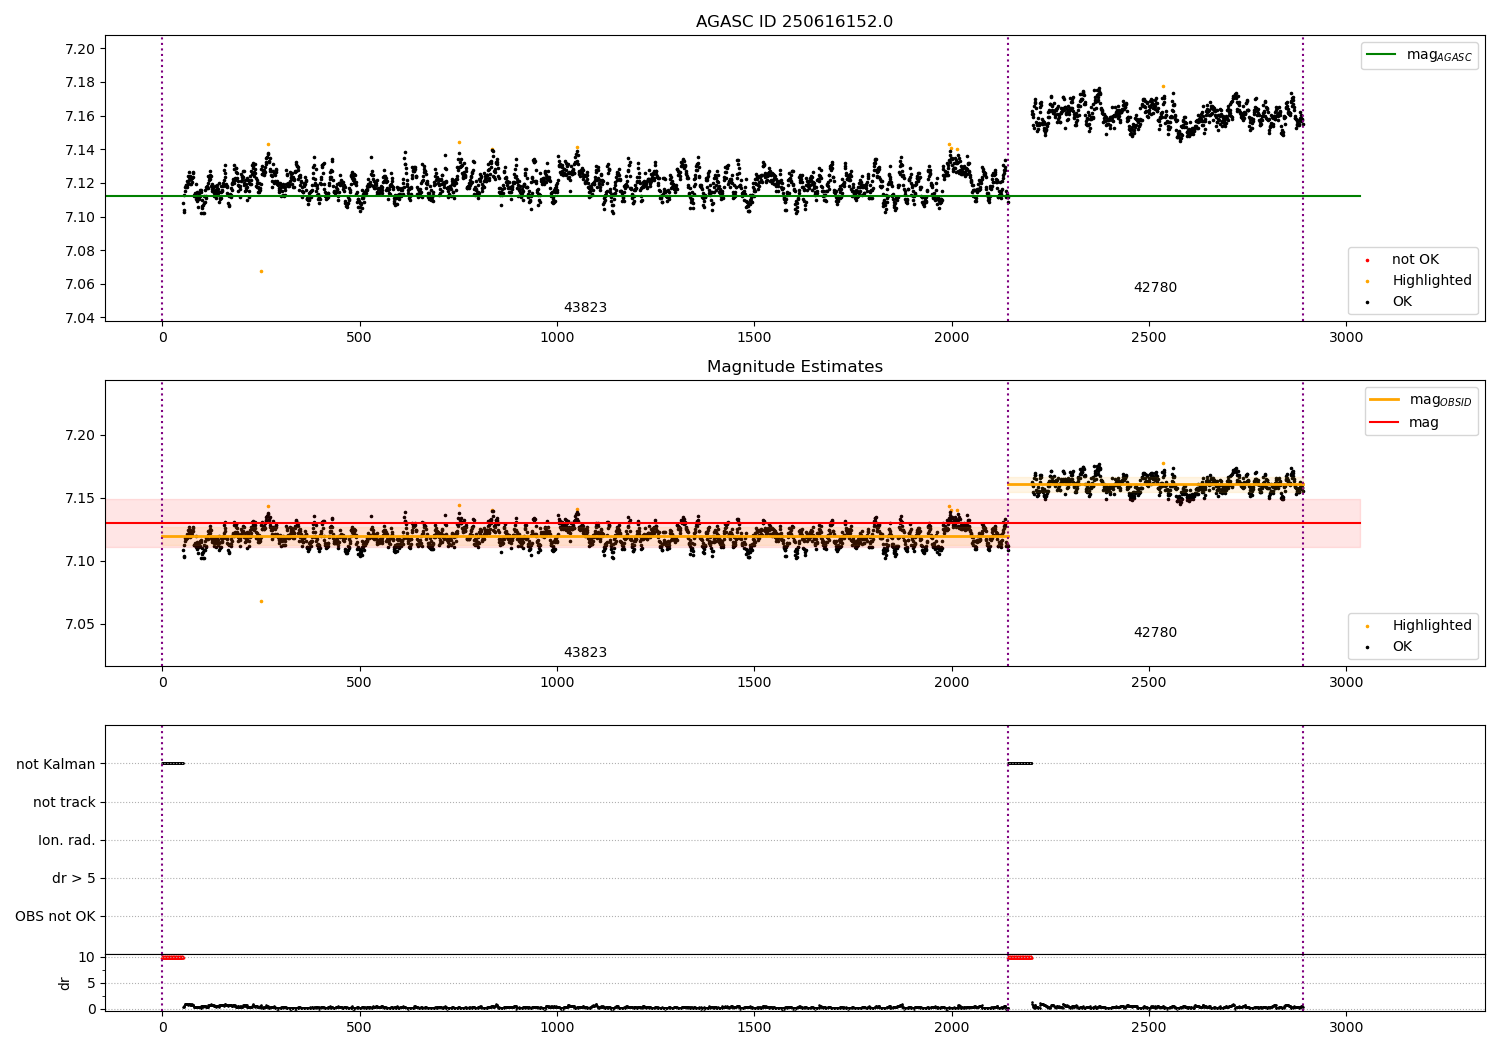Image resolution: width=1500 pixels, height=1050 pixels.
Task: Click 'Highlighted' in the middle plot legend
Action: tap(1419, 626)
